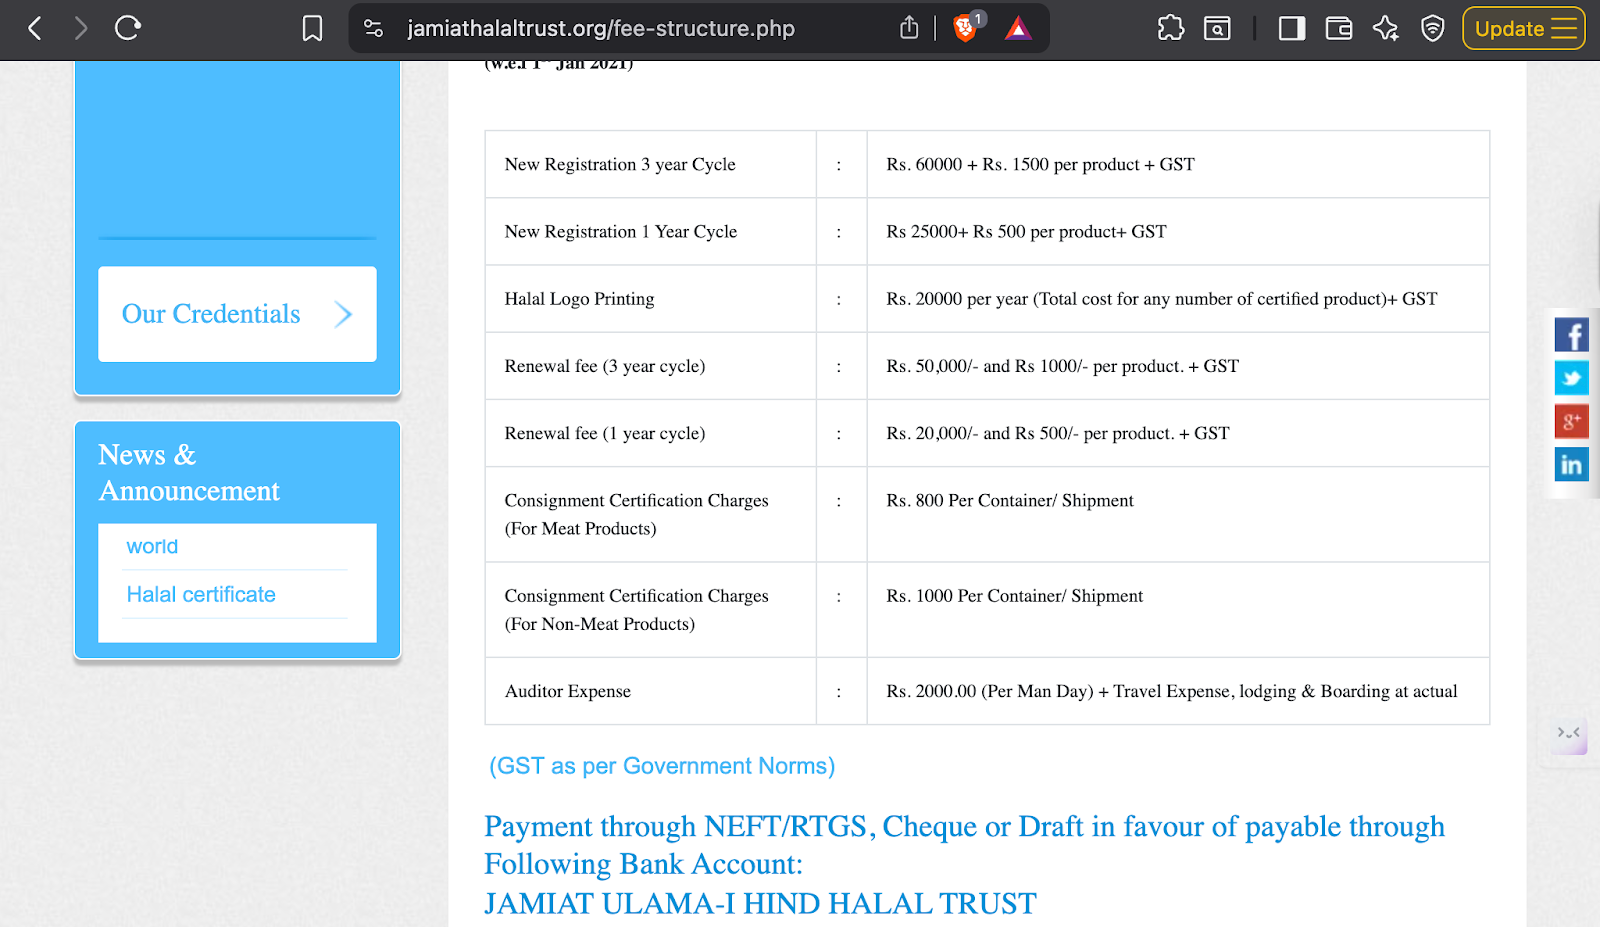Viewport: 1600px width, 927px height.
Task: Open the Brave Wallet icon
Action: 1338,28
